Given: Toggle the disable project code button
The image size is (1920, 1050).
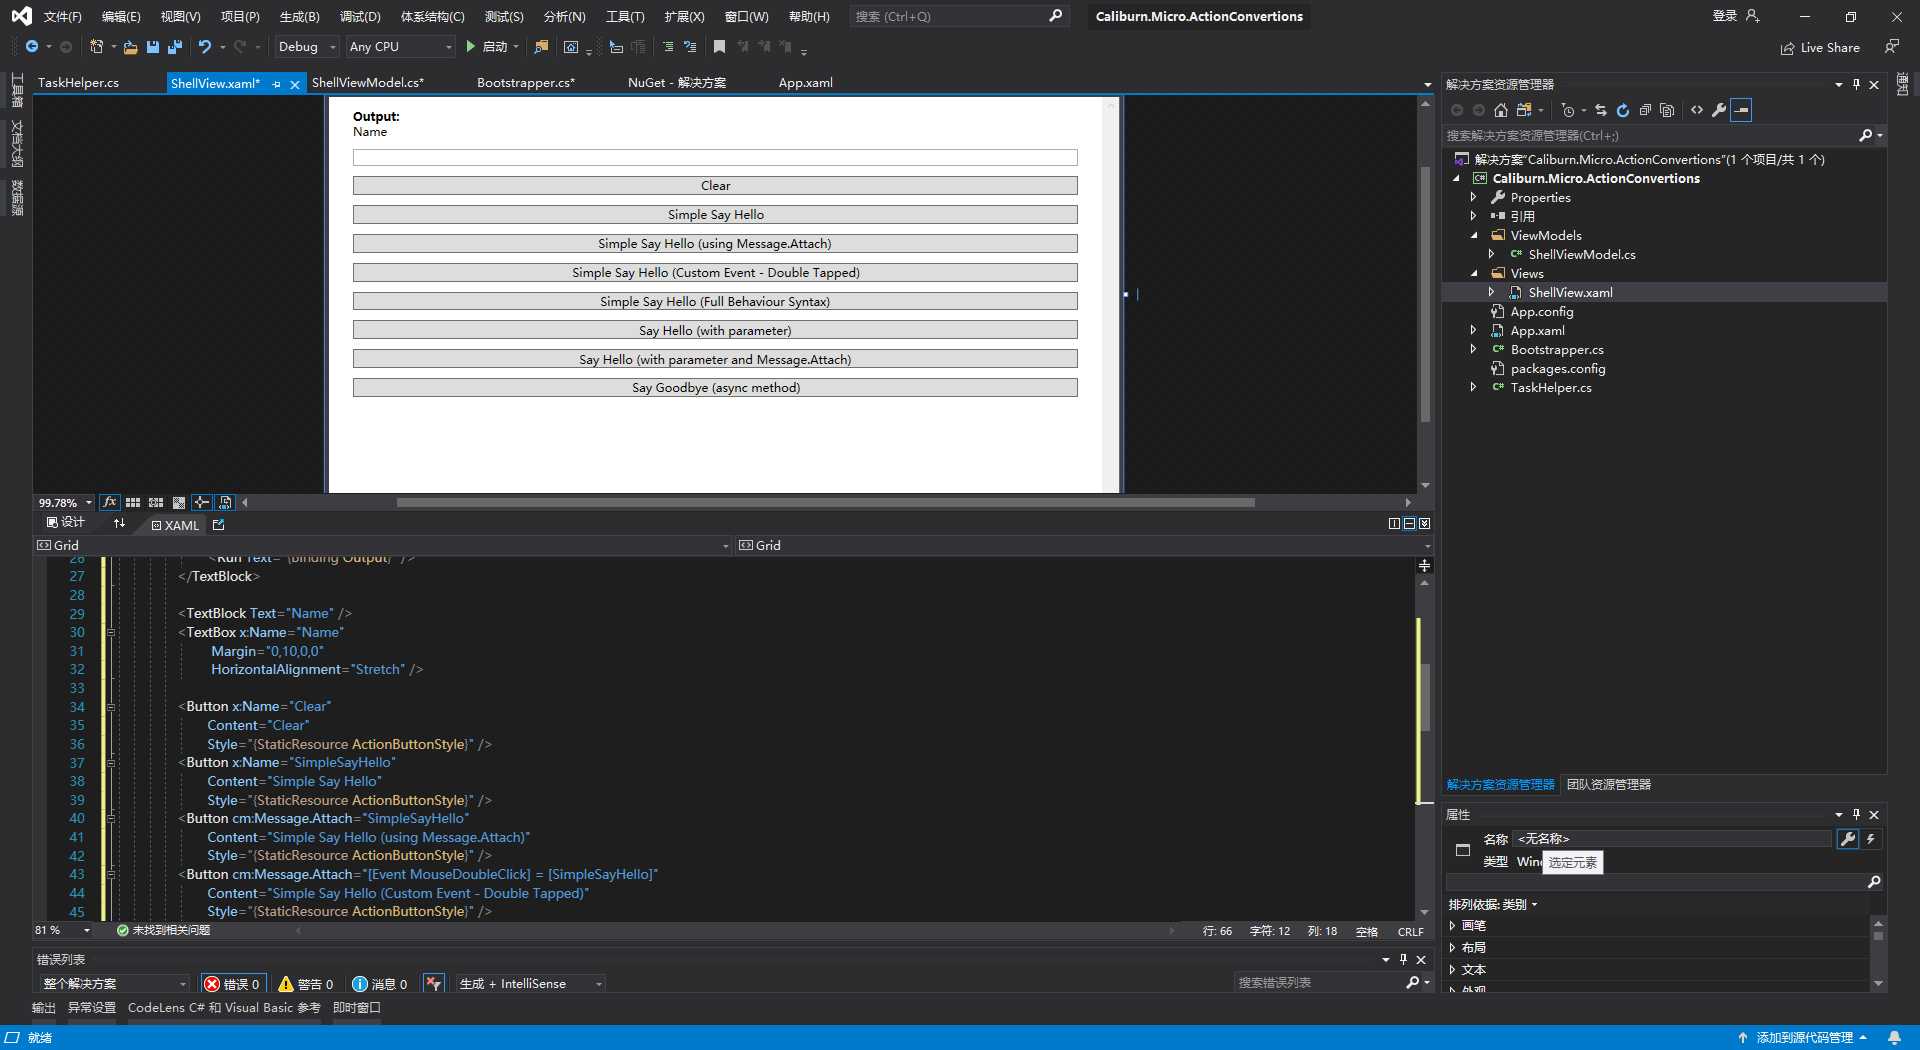Looking at the screenshot, I should (x=225, y=502).
